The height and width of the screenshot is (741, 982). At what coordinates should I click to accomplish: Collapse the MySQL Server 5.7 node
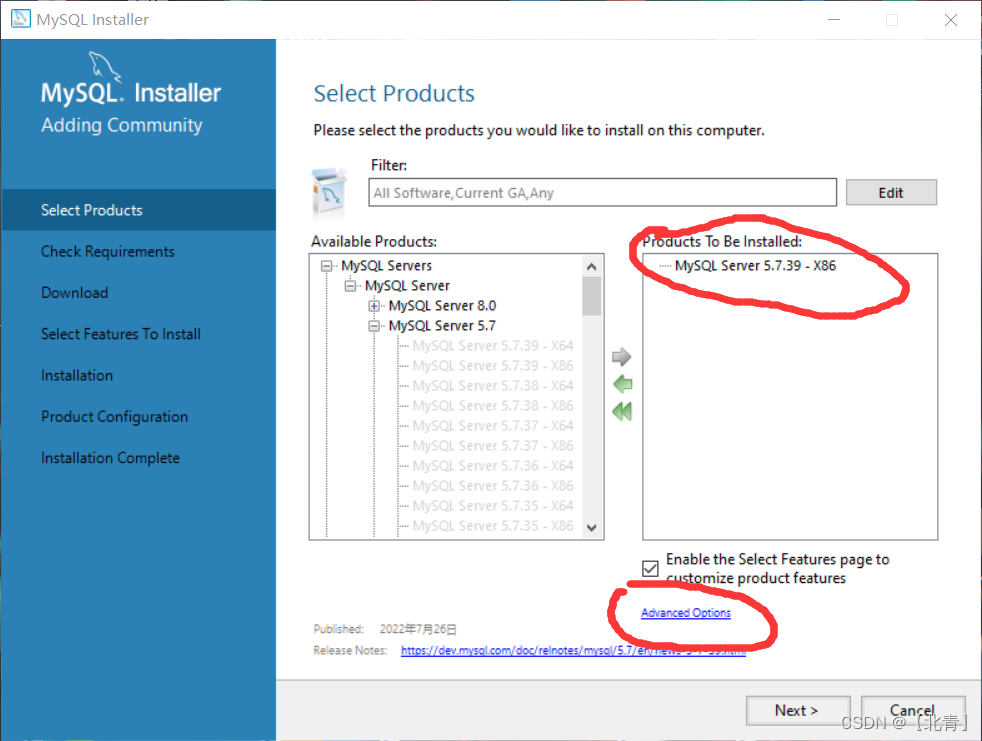point(374,326)
